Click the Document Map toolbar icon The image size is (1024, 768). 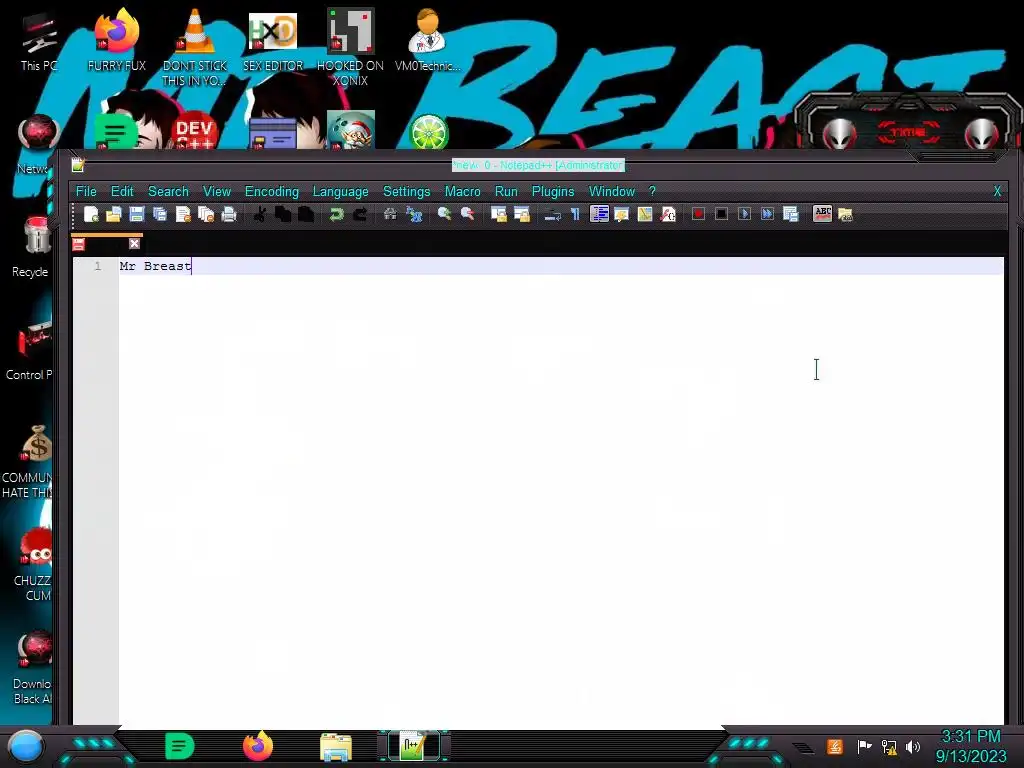tap(645, 214)
